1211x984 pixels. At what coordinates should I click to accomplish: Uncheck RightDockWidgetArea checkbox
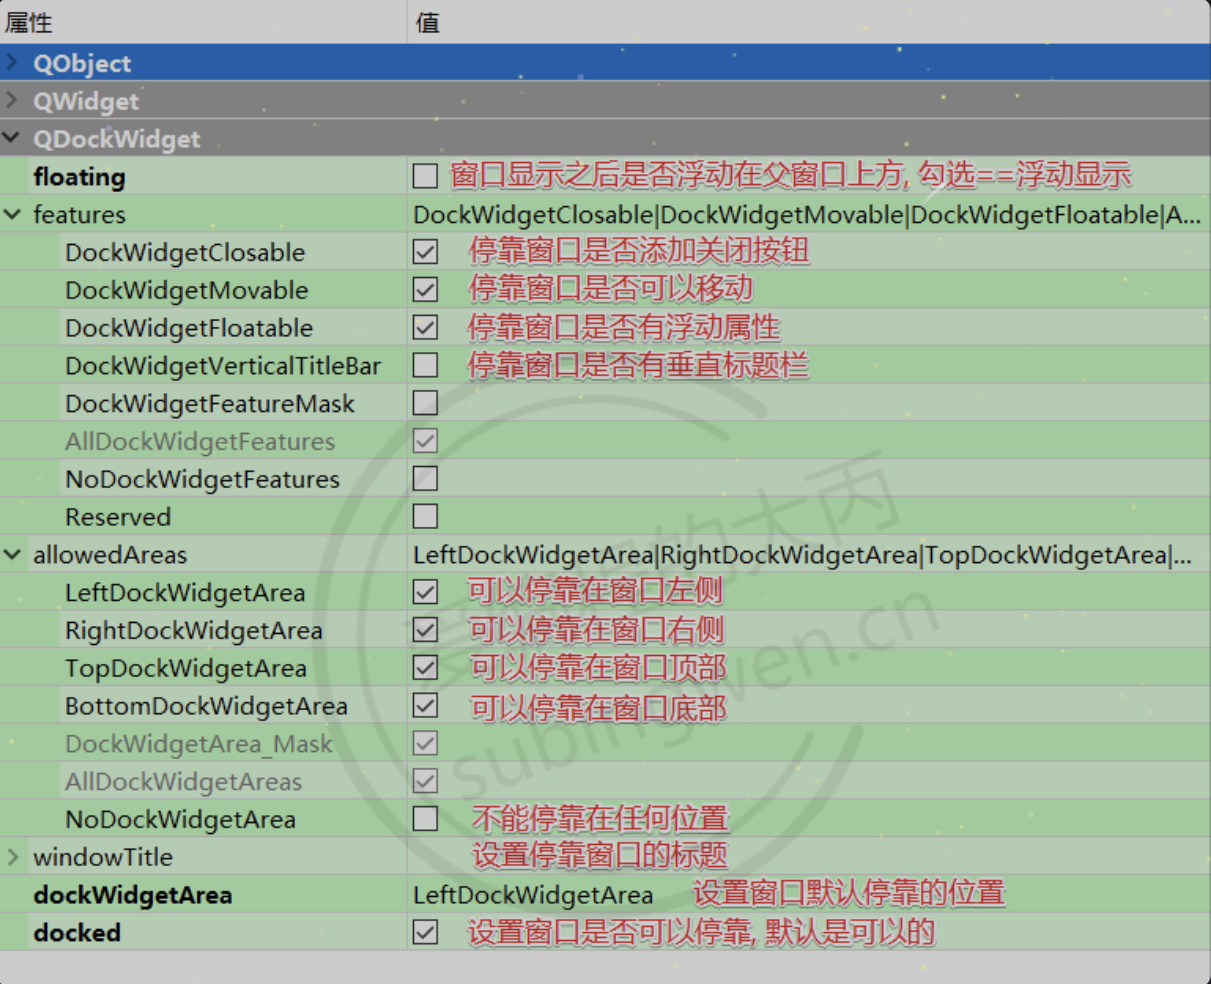(425, 630)
